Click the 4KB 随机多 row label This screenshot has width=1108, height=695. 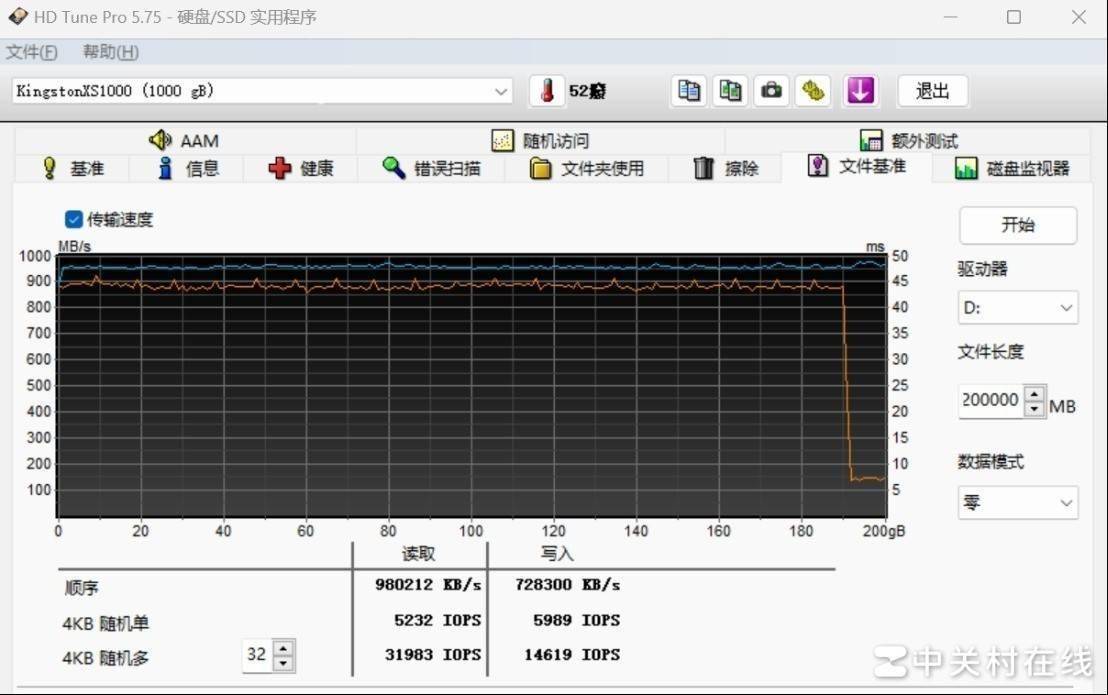[x=105, y=658]
